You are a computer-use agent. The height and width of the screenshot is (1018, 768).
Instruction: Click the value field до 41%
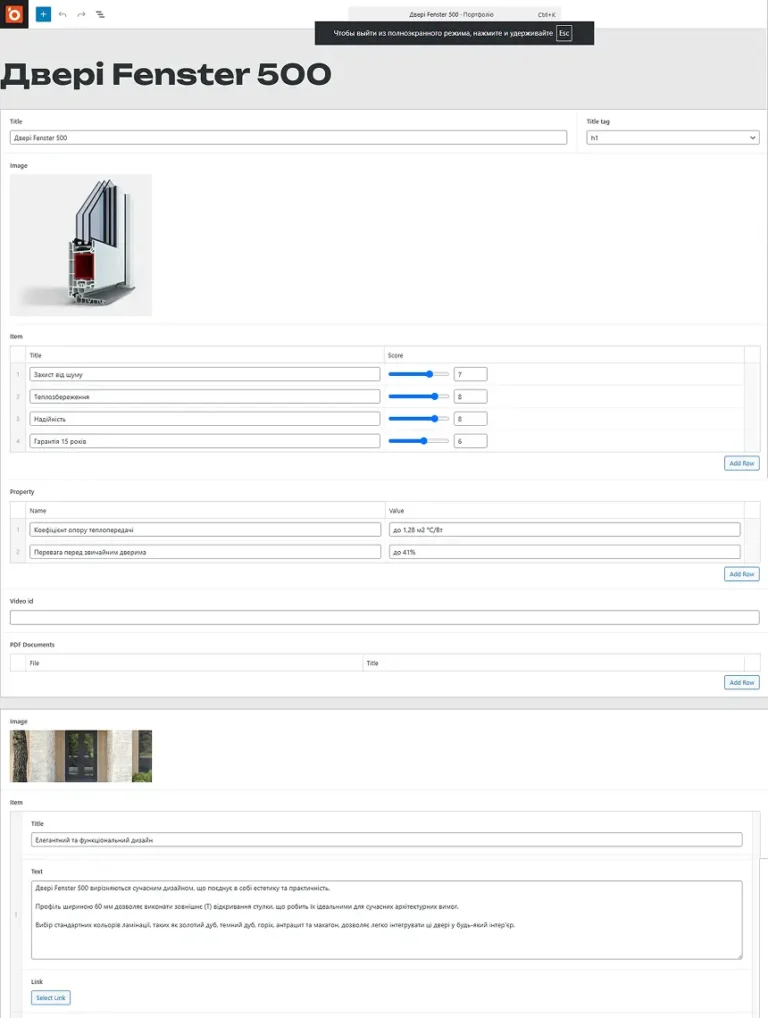click(565, 552)
